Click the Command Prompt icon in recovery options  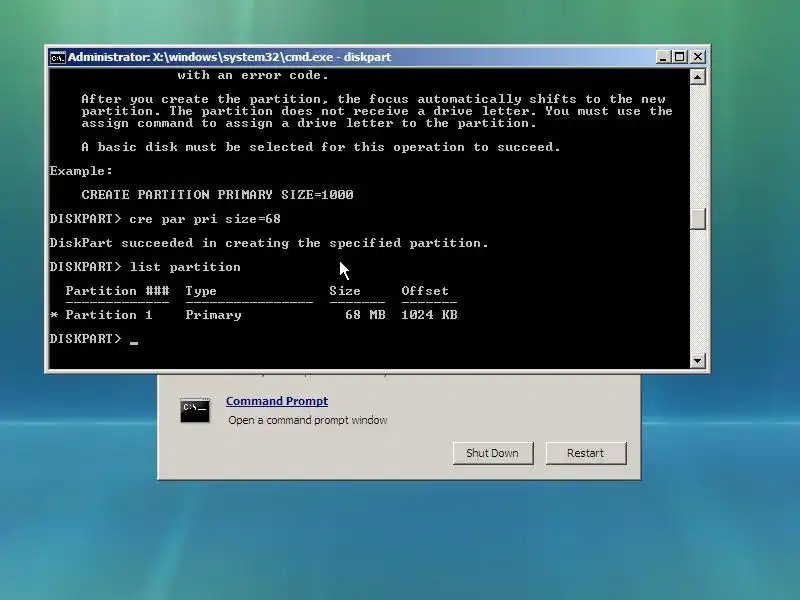coord(195,410)
